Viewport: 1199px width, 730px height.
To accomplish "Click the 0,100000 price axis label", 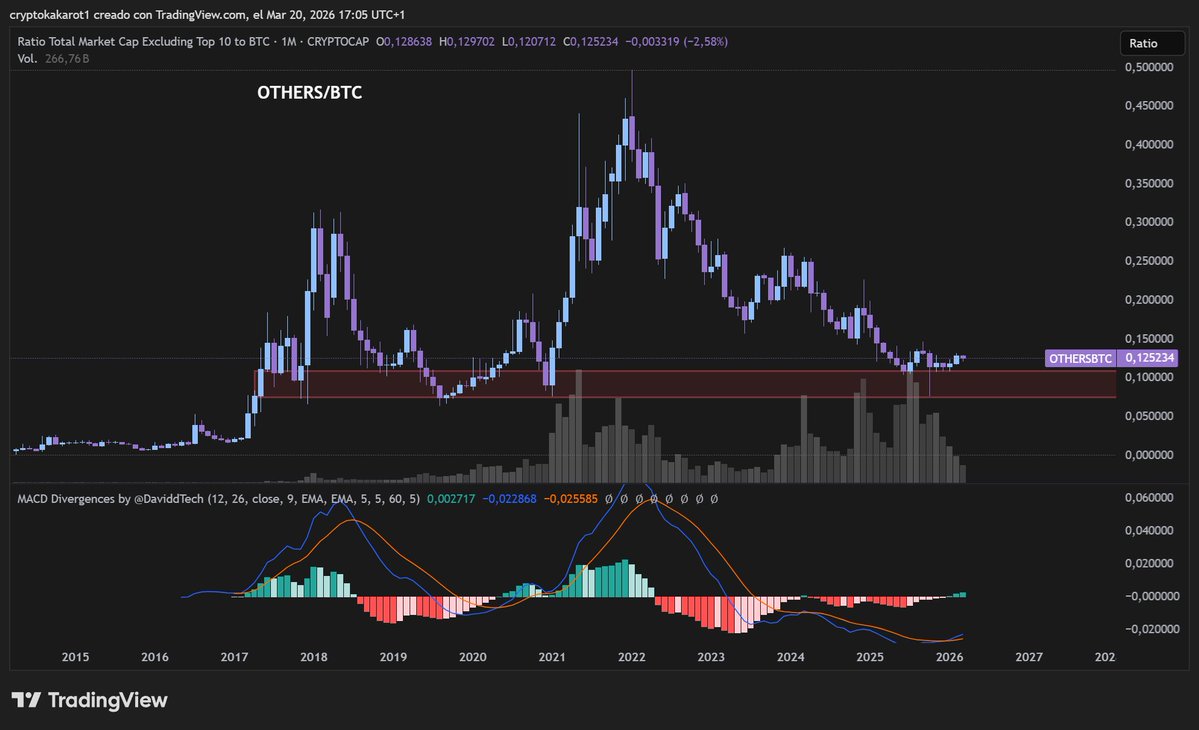I will (x=1149, y=378).
